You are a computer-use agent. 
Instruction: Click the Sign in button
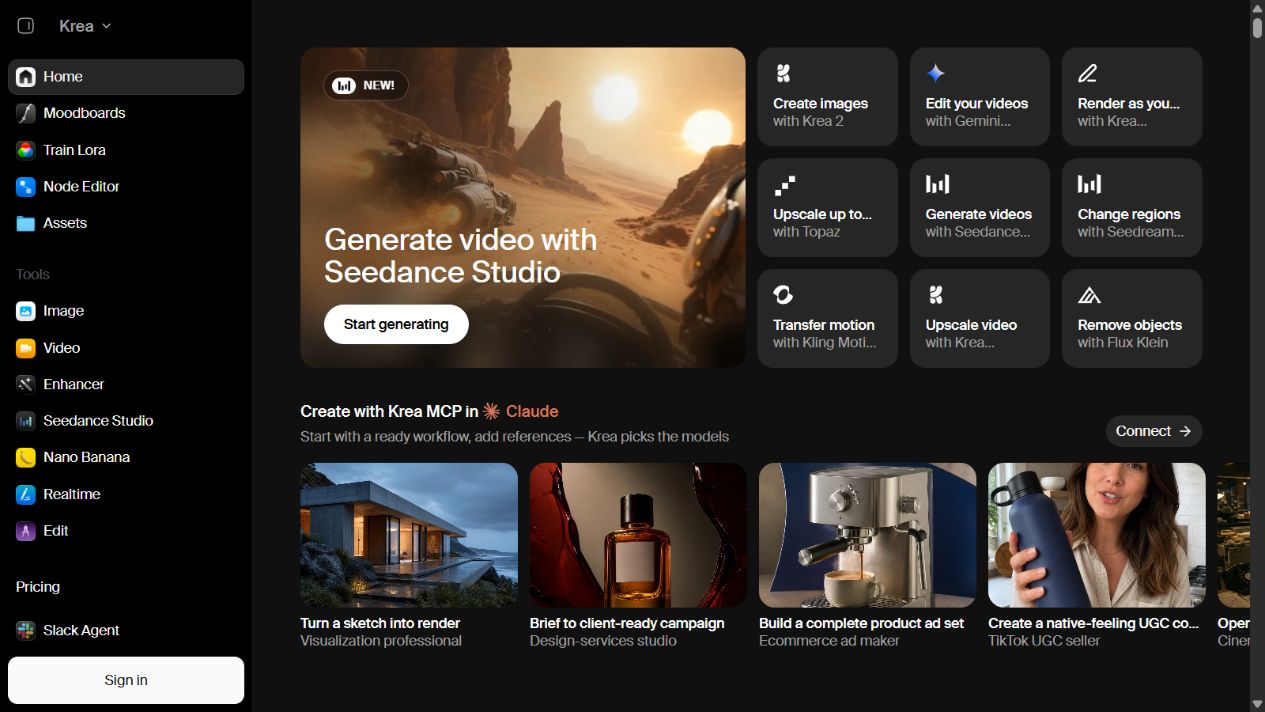tap(126, 680)
